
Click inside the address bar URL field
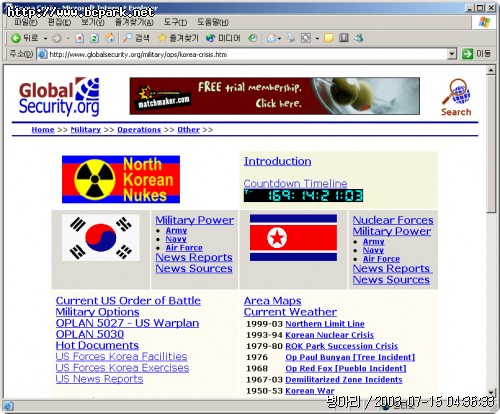(x=247, y=54)
